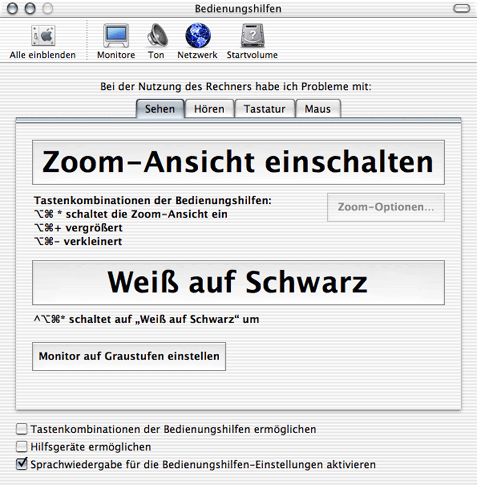Select the Sehen tab
Viewport: 477px width, 486px height.
(160, 109)
